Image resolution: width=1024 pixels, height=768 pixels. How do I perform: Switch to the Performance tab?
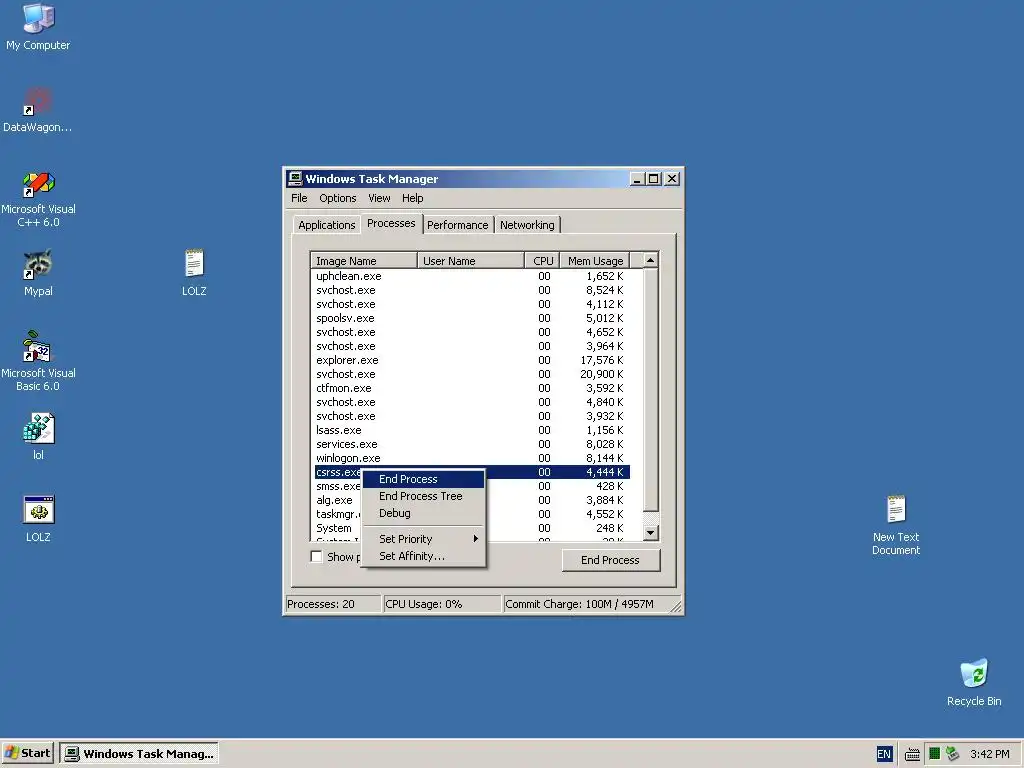pyautogui.click(x=457, y=225)
